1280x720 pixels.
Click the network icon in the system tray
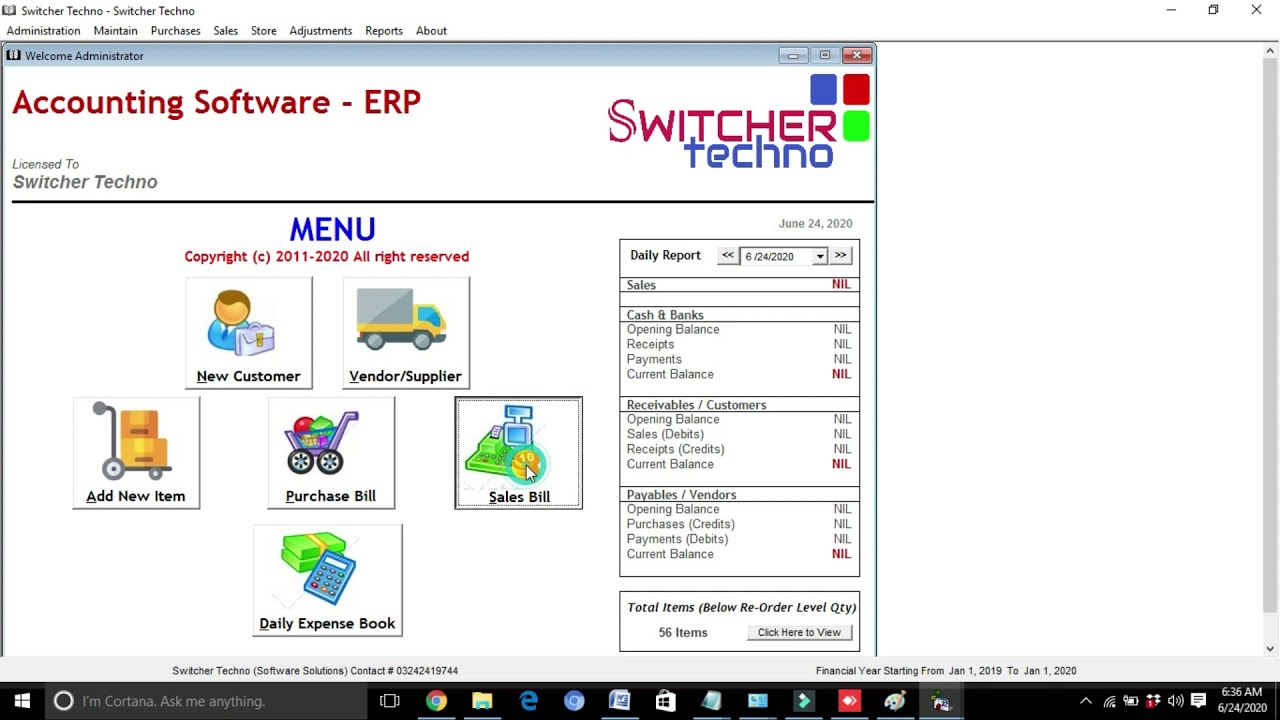(x=1109, y=701)
